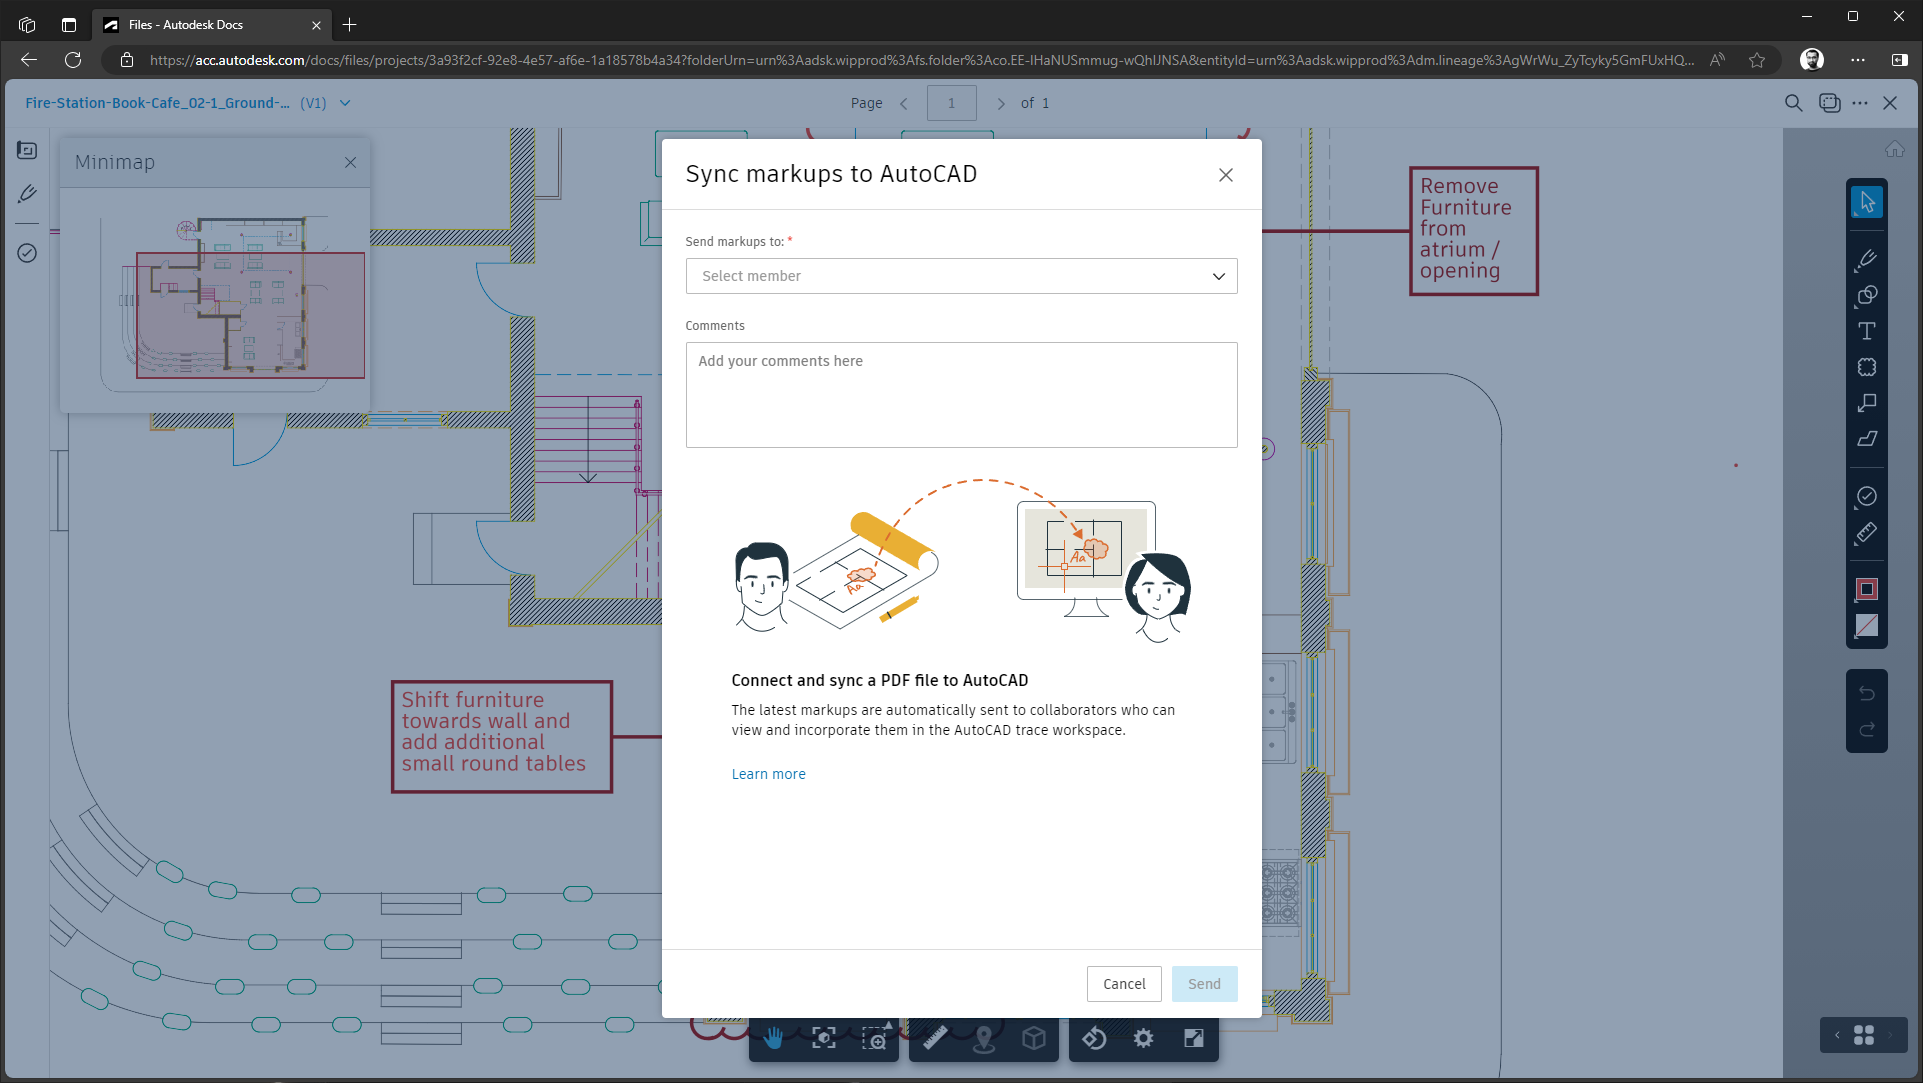Click the location pin tool
The image size is (1923, 1083).
[x=984, y=1038]
